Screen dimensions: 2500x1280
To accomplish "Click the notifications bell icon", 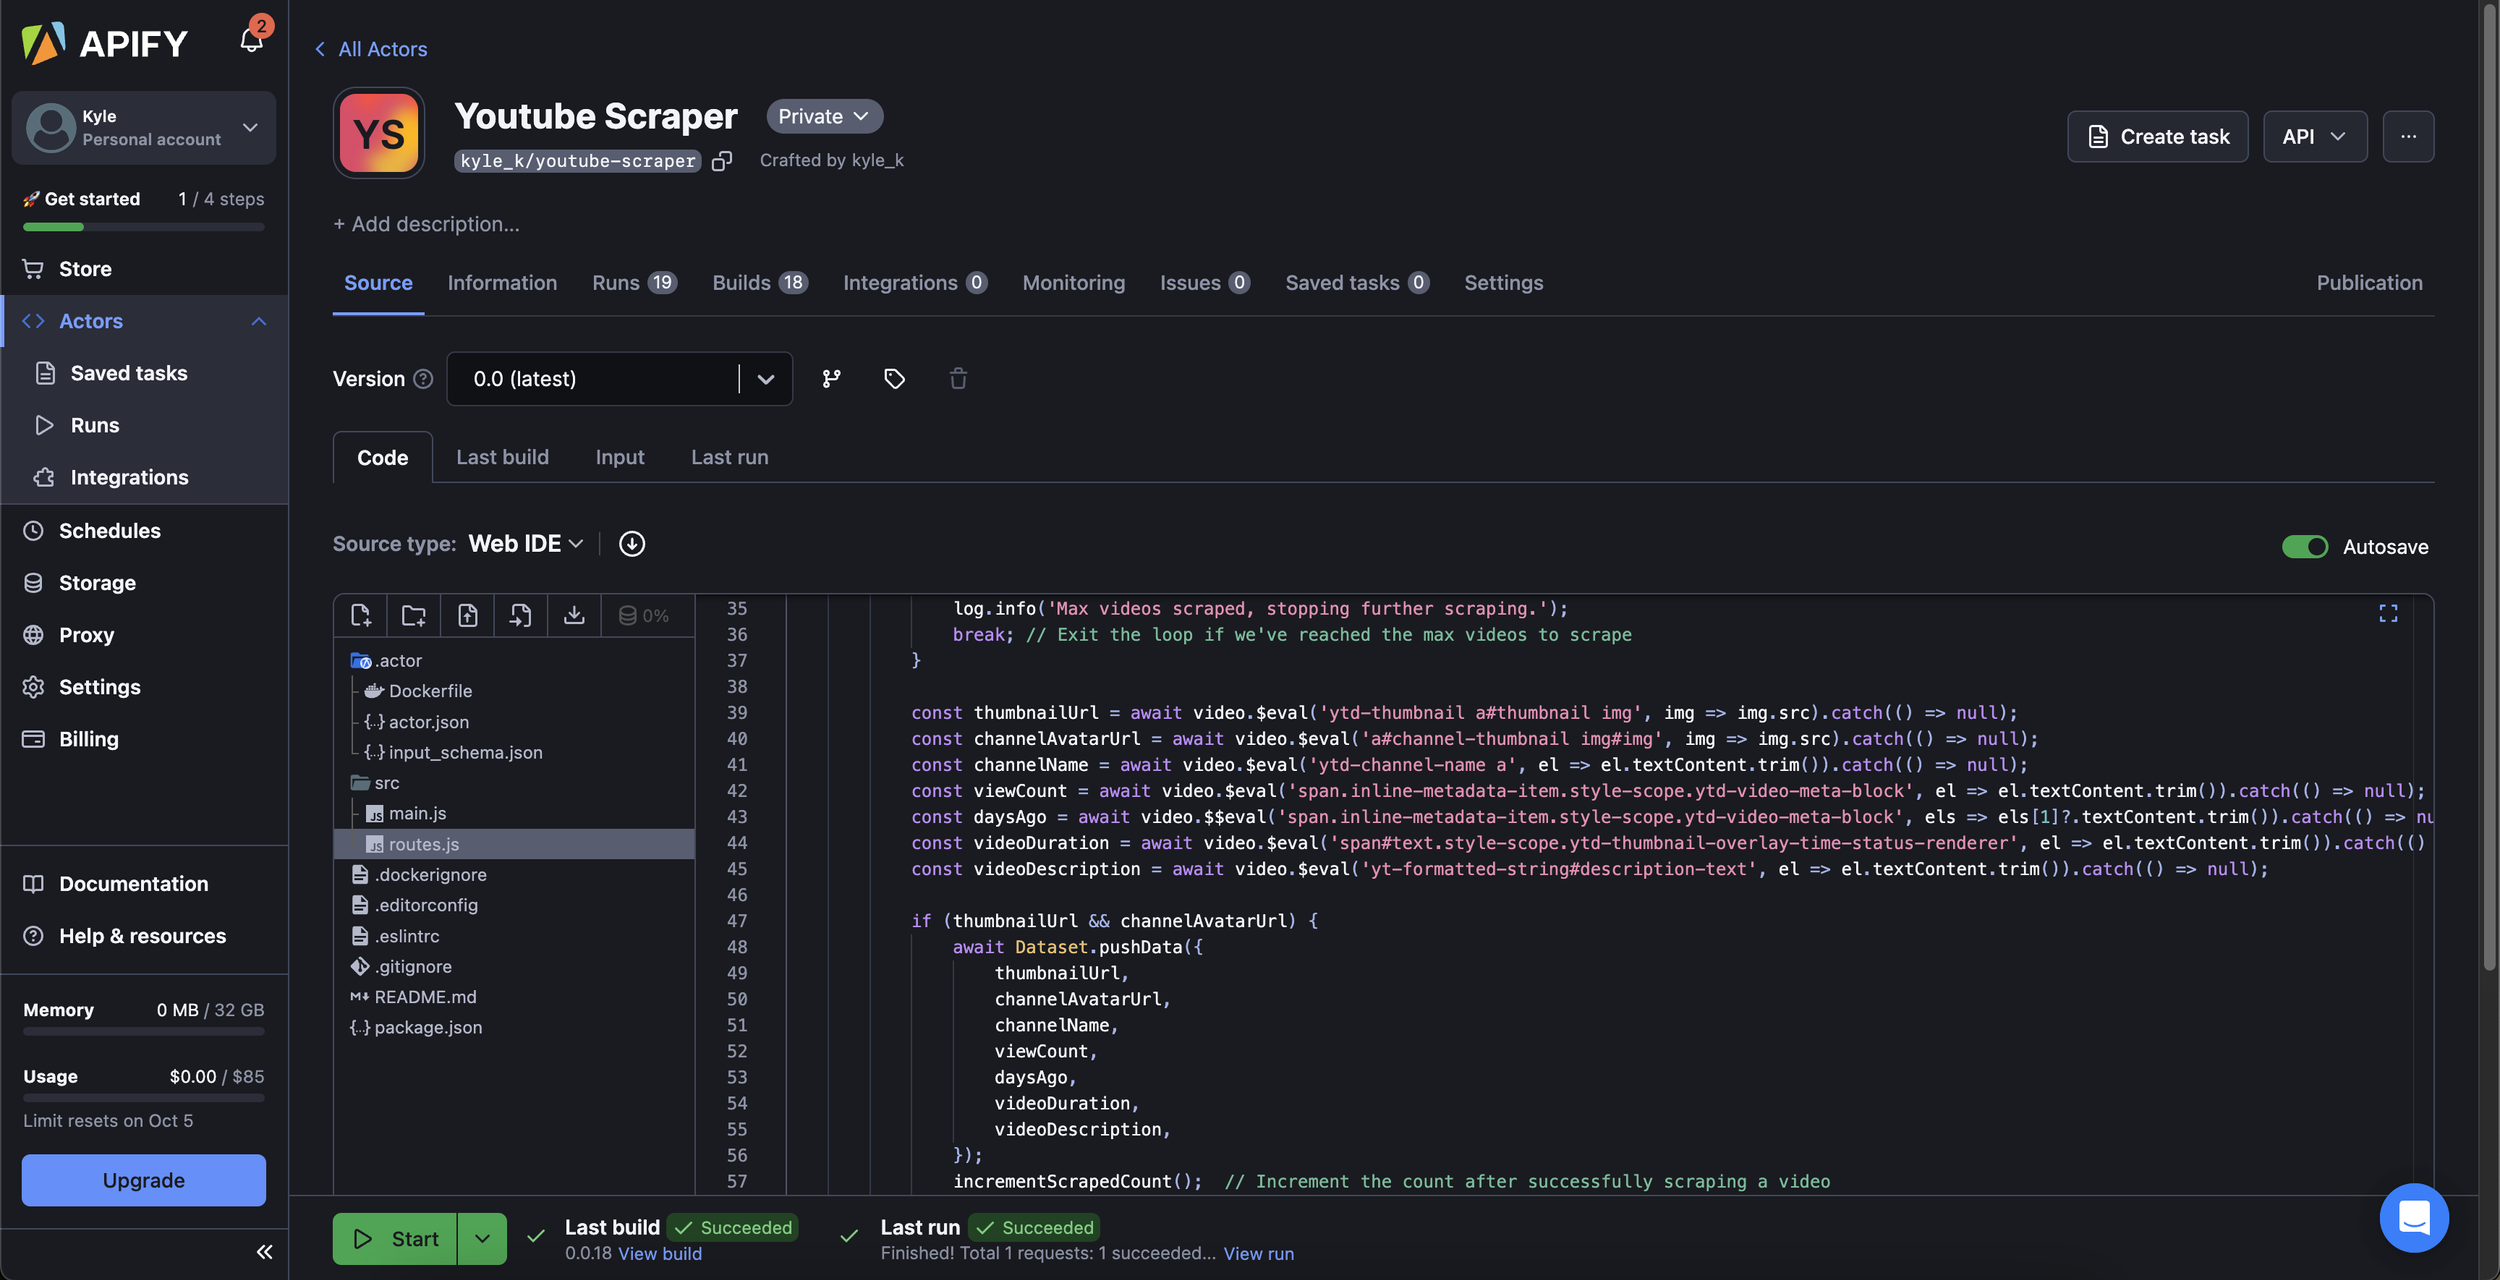I will [251, 40].
